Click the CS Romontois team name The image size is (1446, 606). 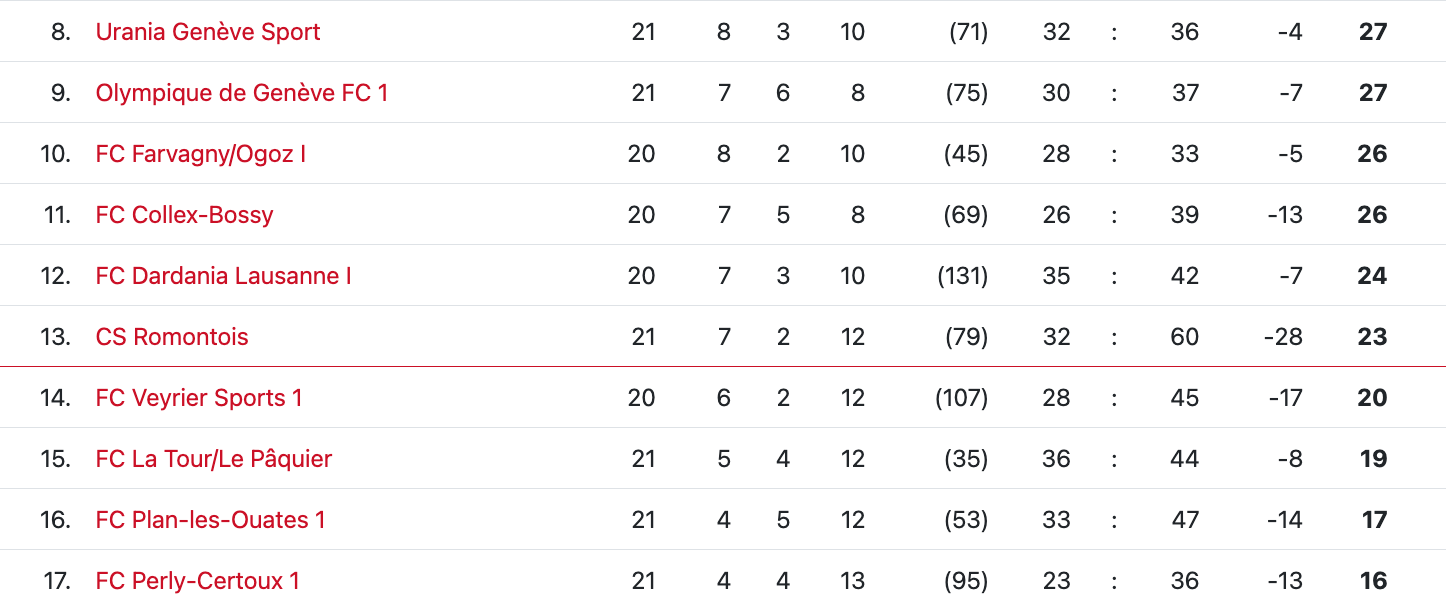[172, 337]
